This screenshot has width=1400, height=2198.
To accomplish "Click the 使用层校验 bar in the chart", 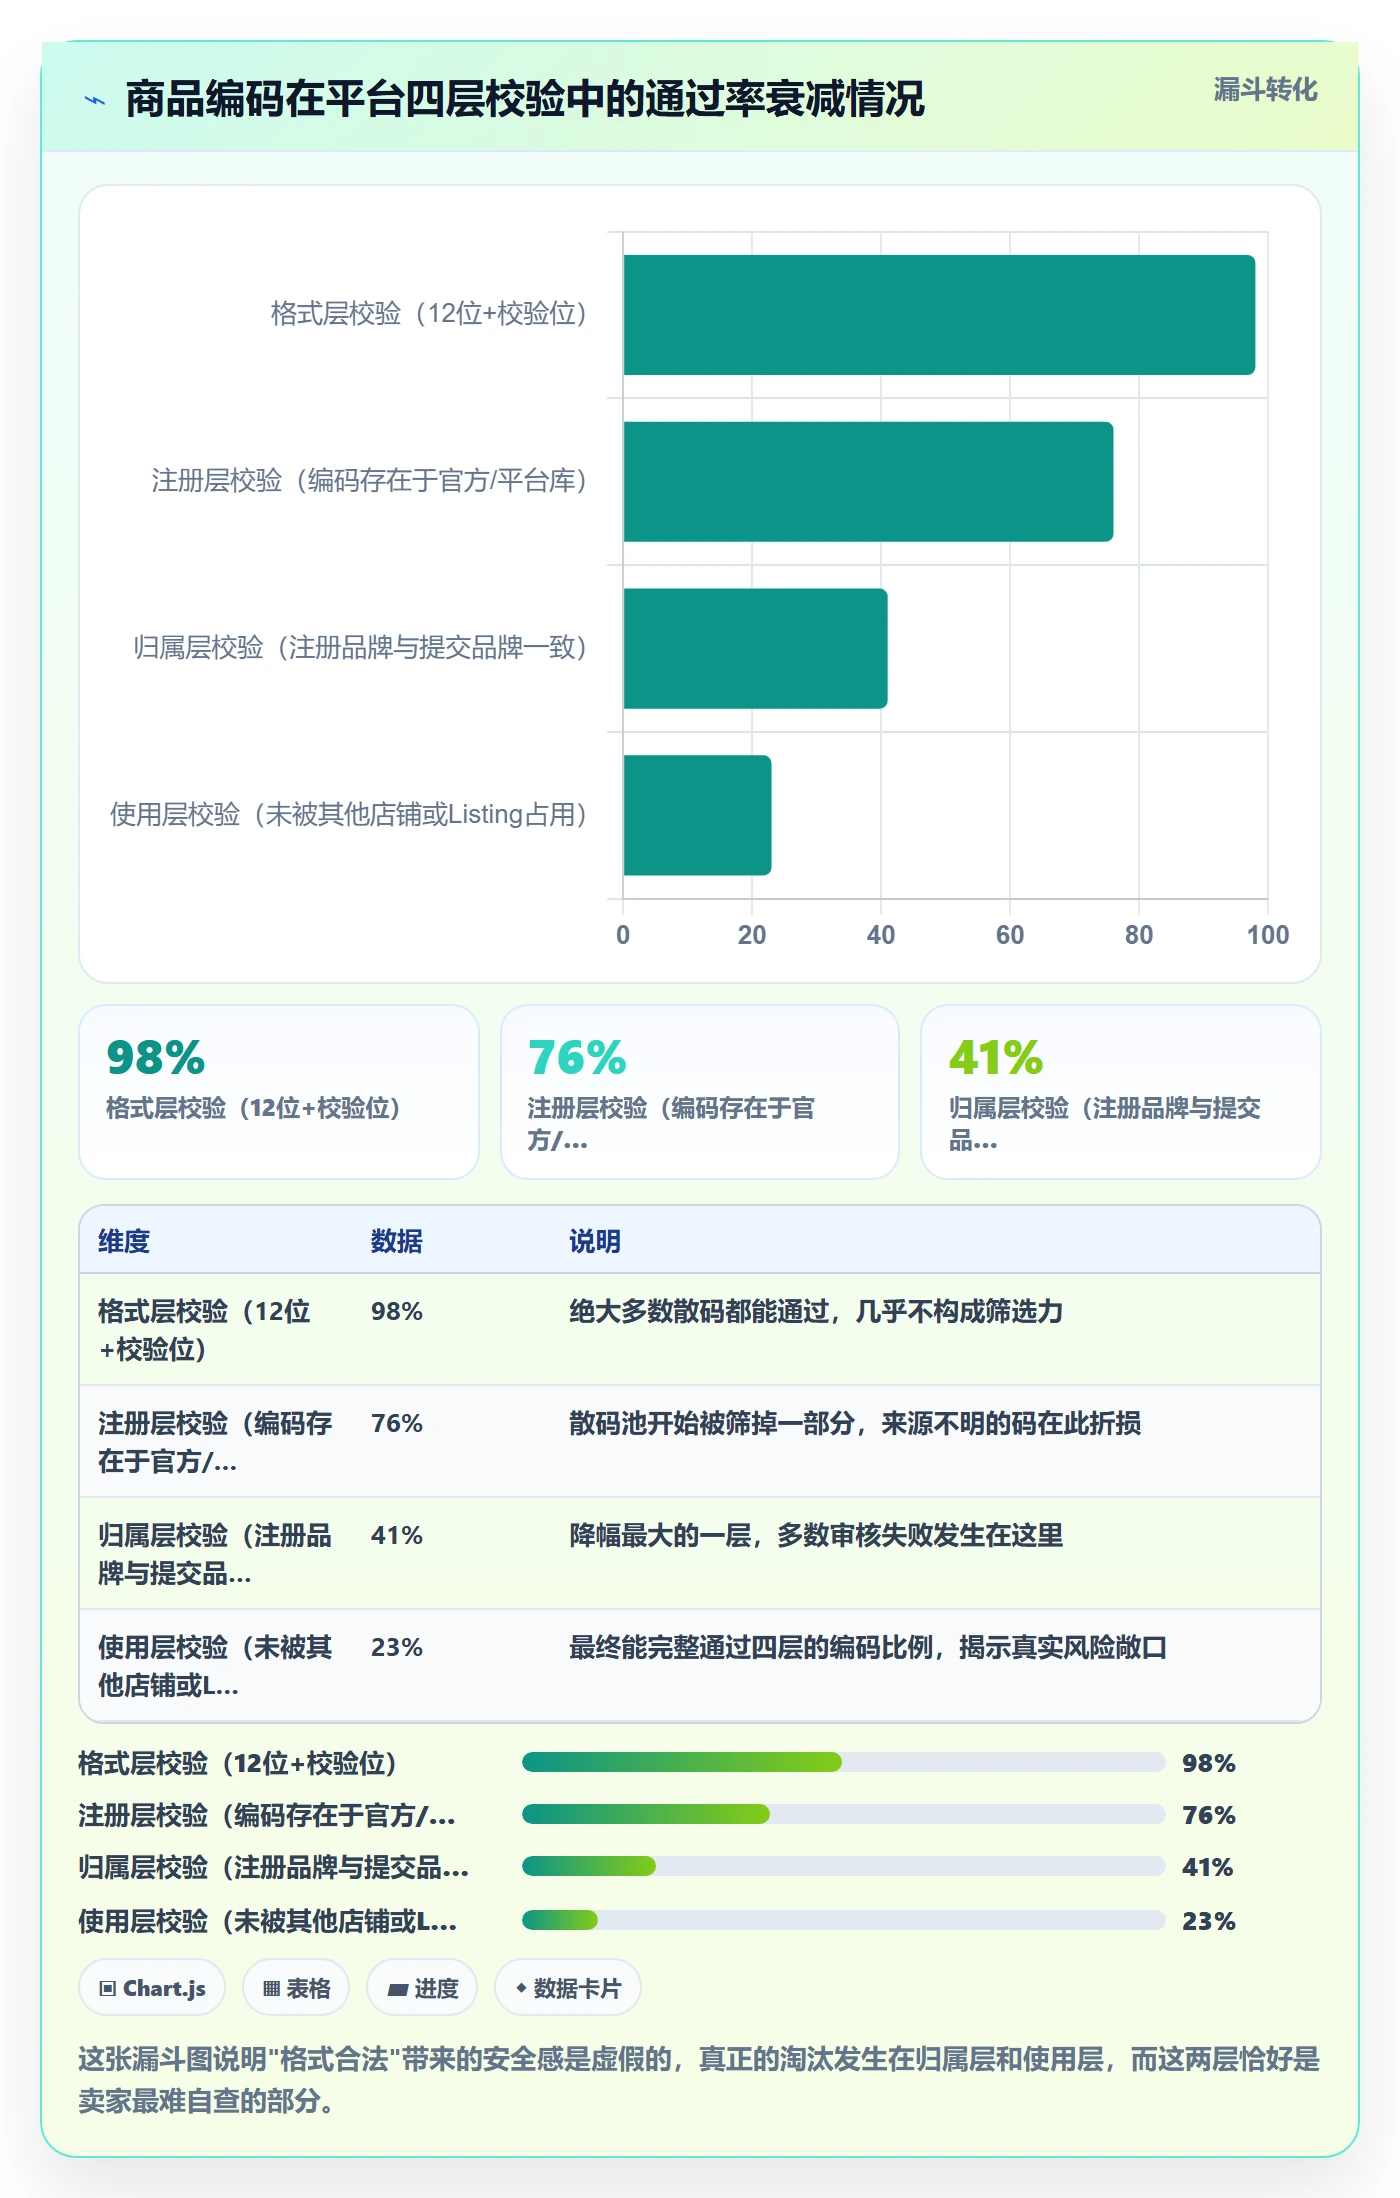I will click(x=697, y=815).
